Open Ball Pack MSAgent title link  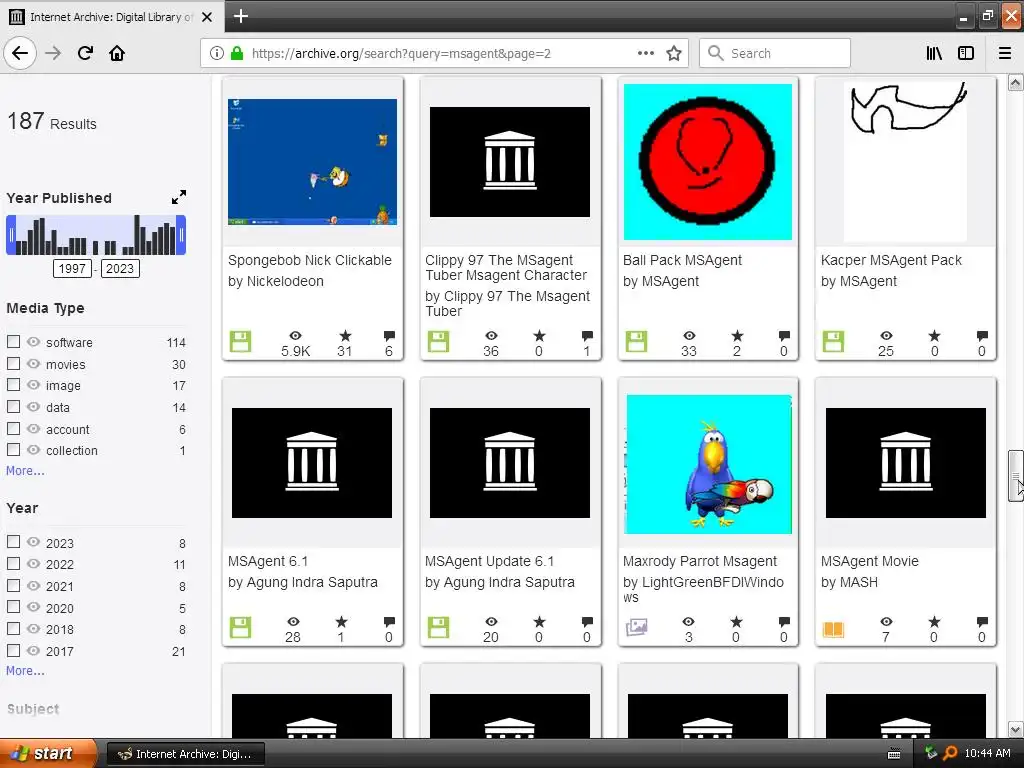pyautogui.click(x=682, y=260)
